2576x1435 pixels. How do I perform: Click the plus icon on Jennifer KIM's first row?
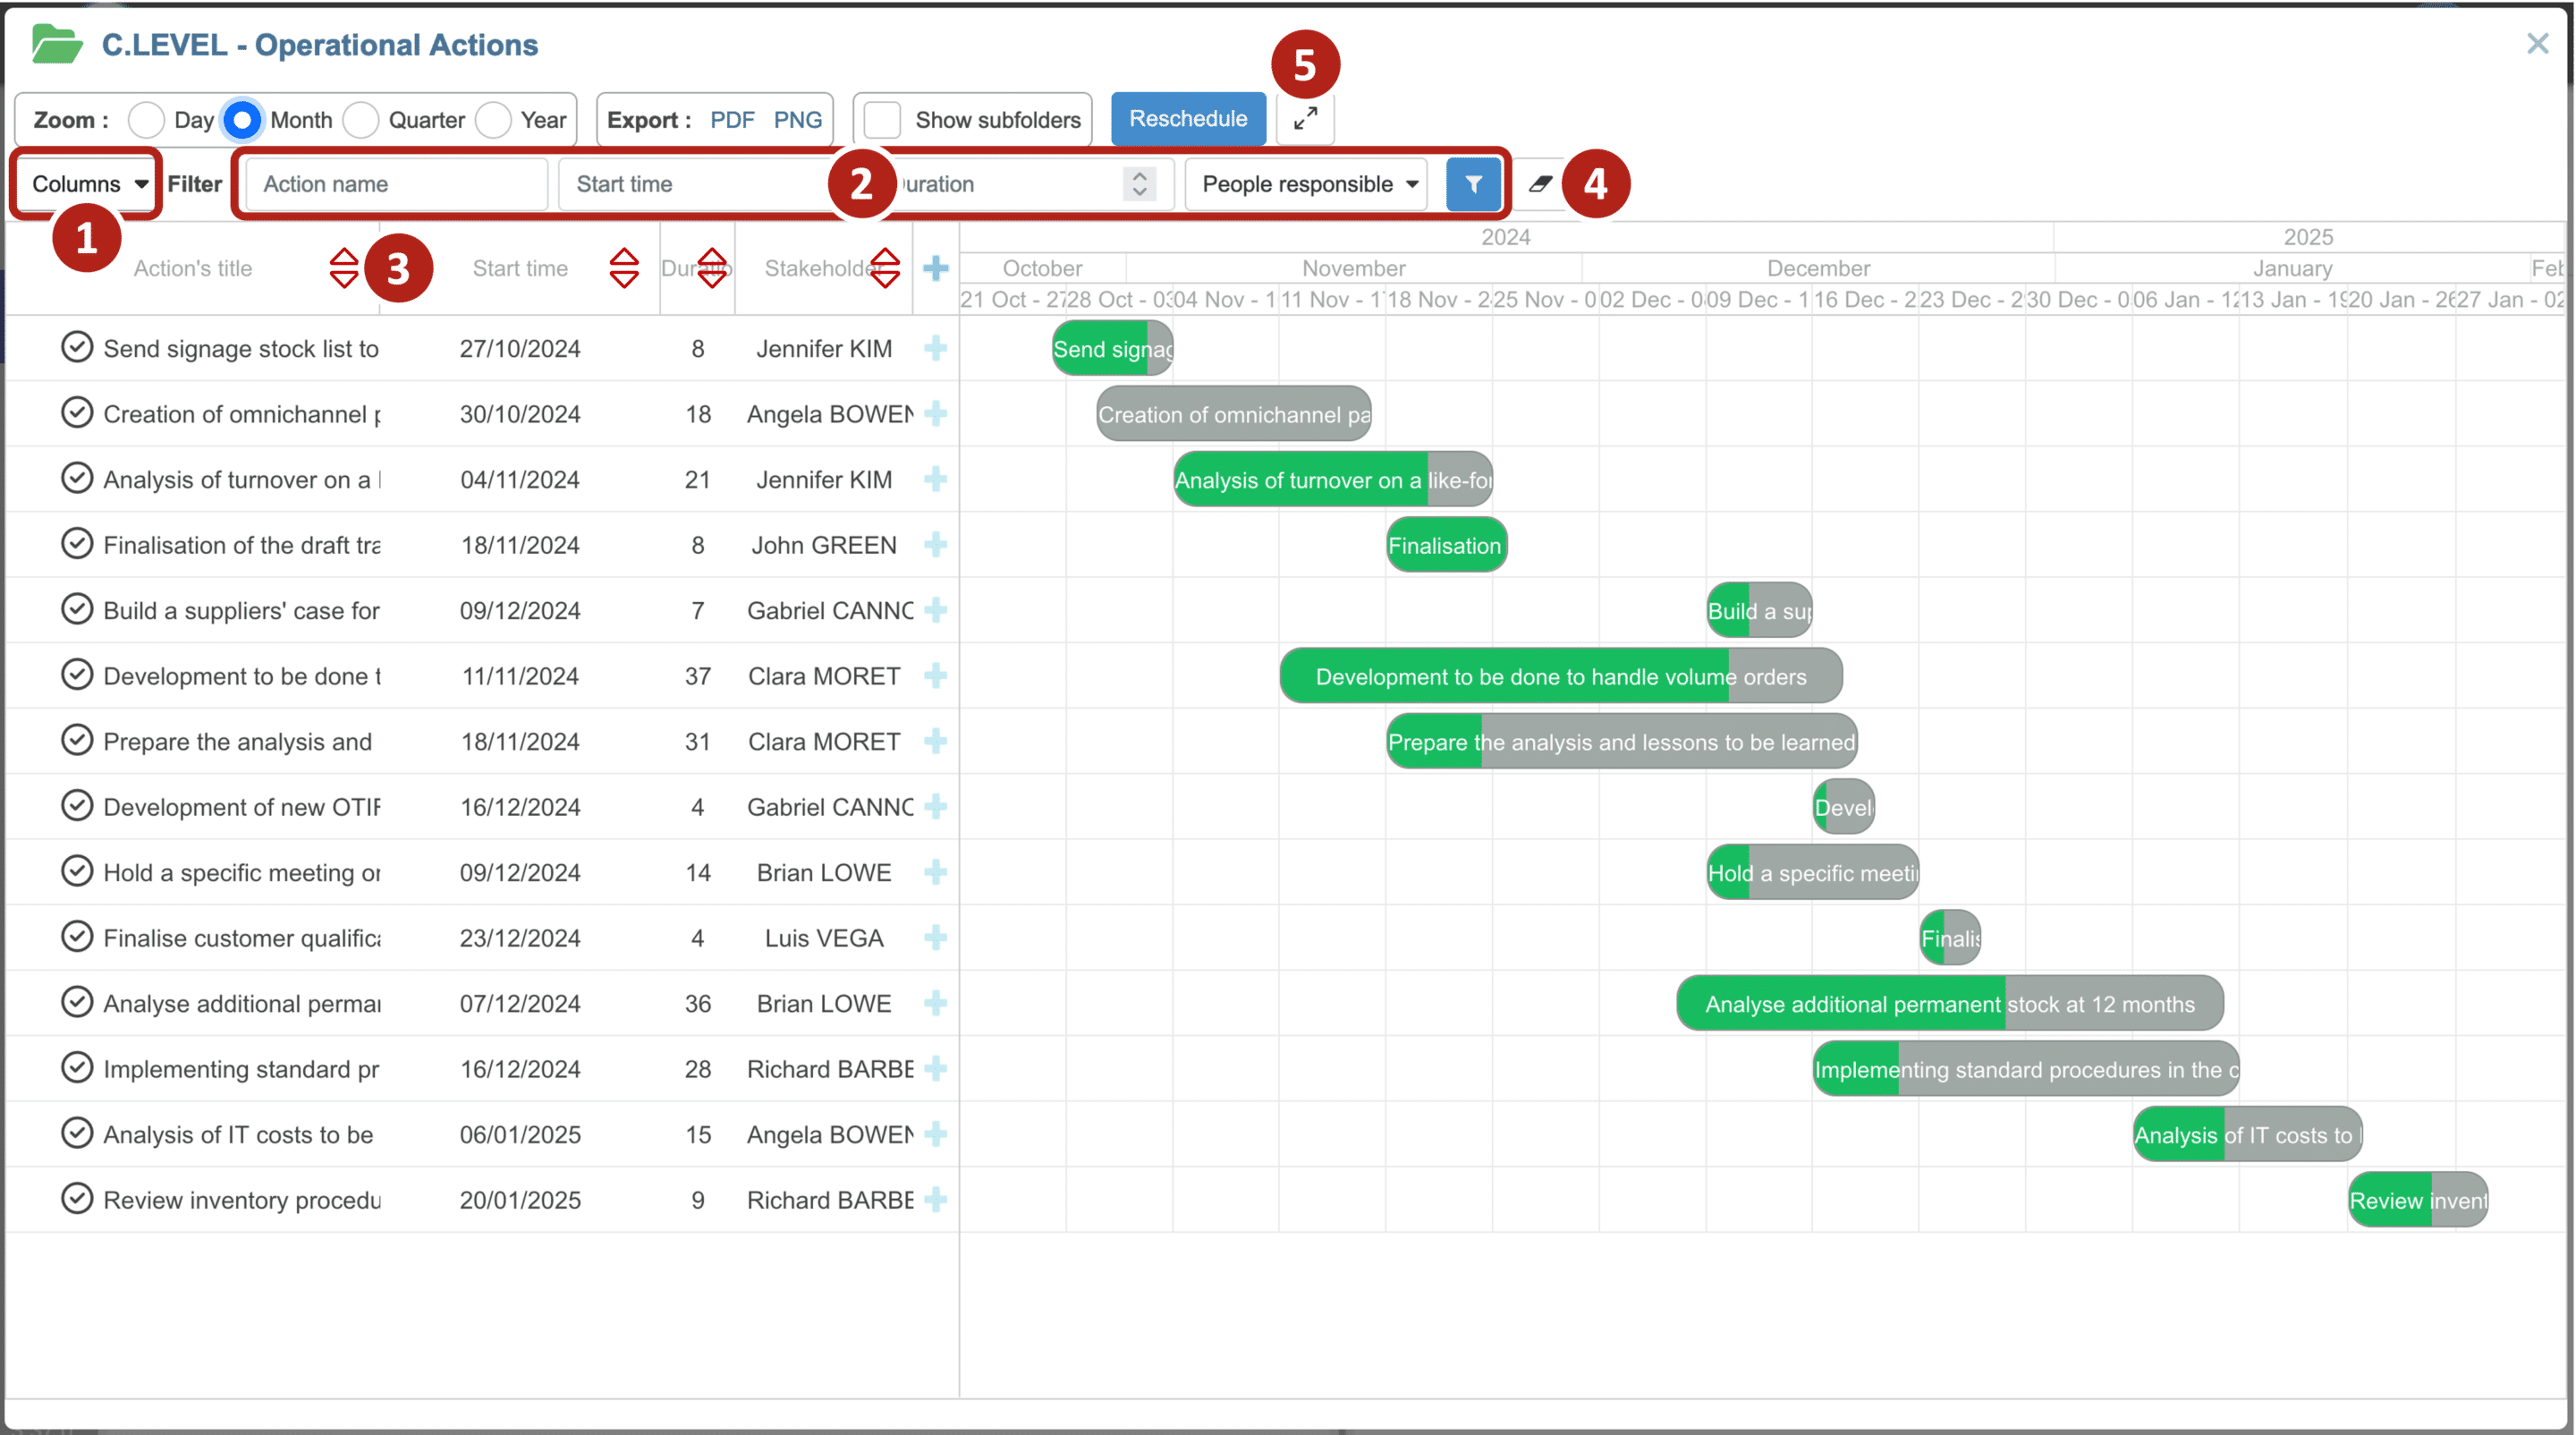[935, 348]
